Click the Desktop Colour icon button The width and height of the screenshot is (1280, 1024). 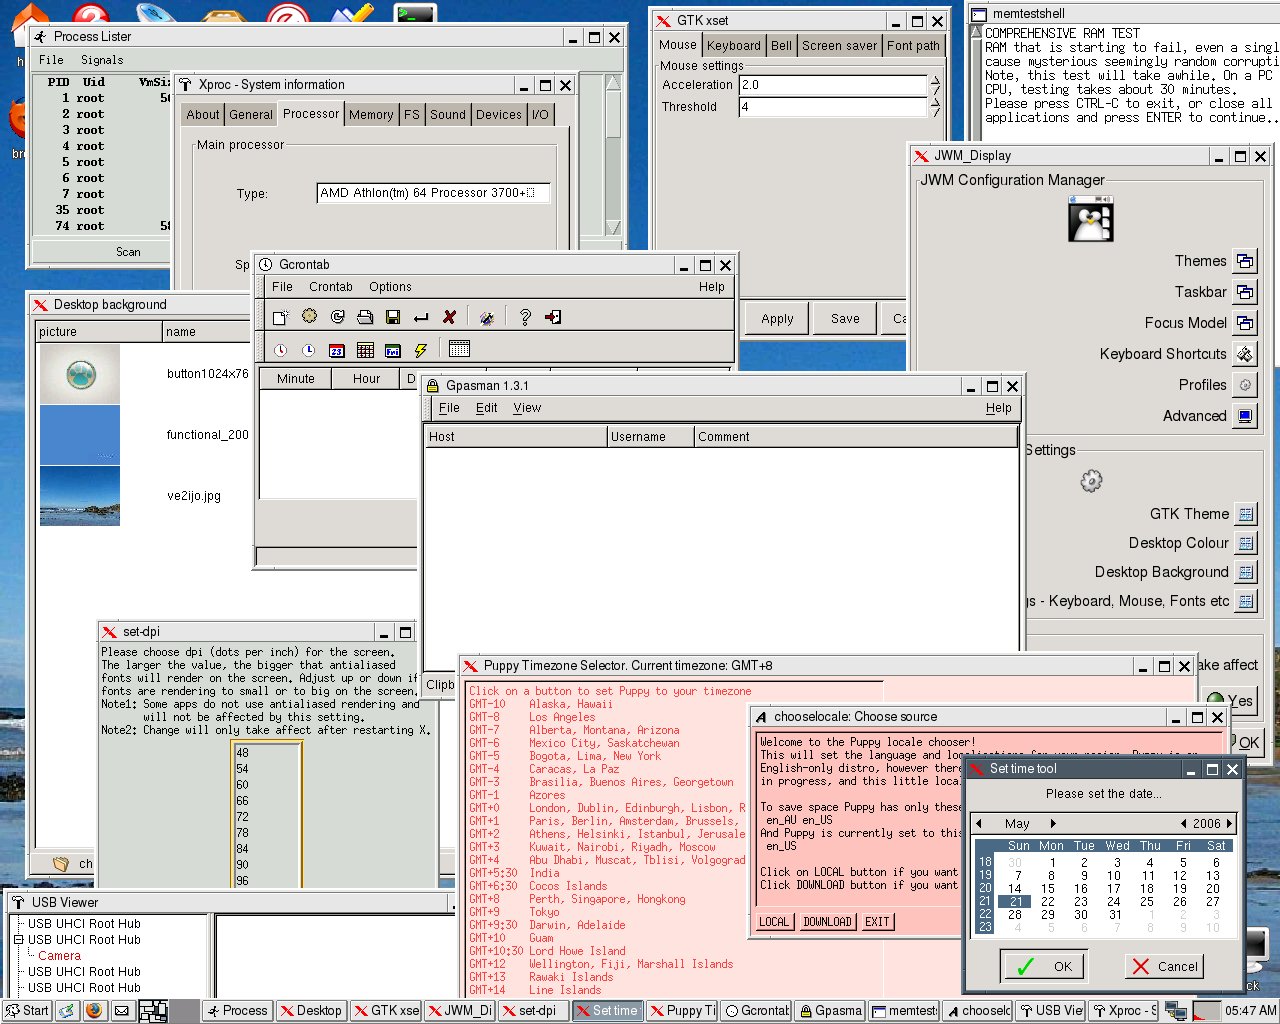point(1245,543)
